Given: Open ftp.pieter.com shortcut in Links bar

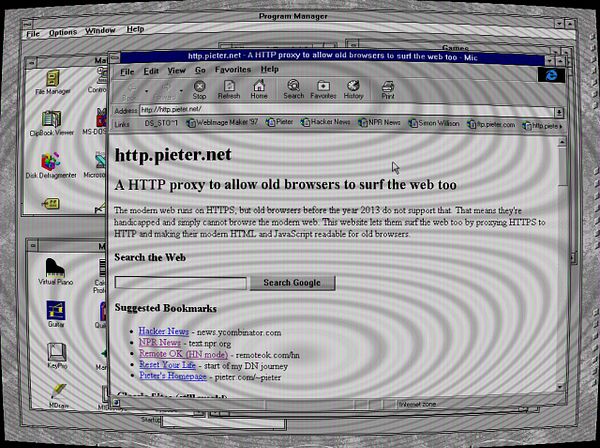Looking at the screenshot, I should pyautogui.click(x=491, y=124).
